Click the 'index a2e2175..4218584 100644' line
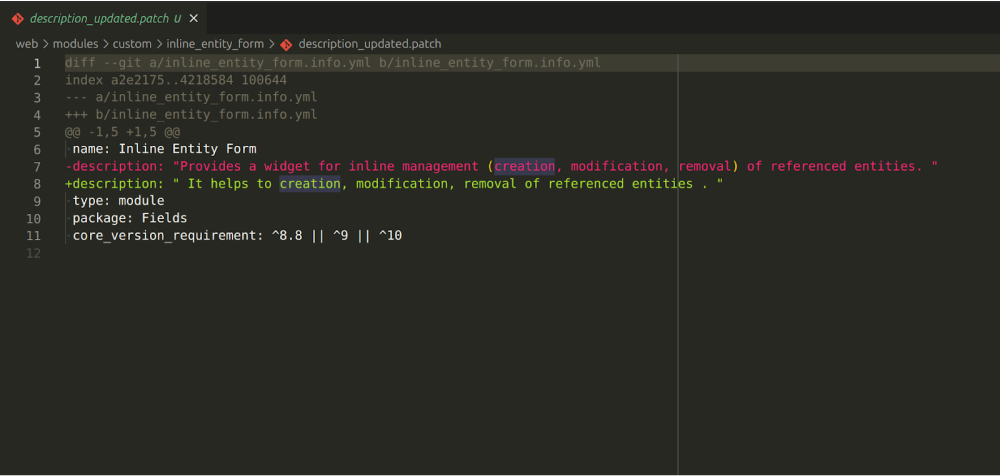This screenshot has width=1000, height=476. [x=176, y=80]
